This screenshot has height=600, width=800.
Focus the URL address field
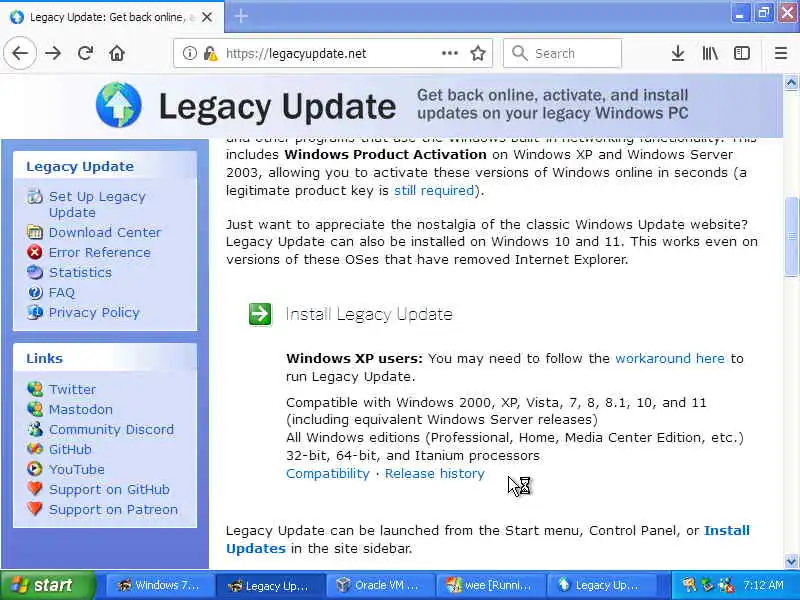coord(333,53)
